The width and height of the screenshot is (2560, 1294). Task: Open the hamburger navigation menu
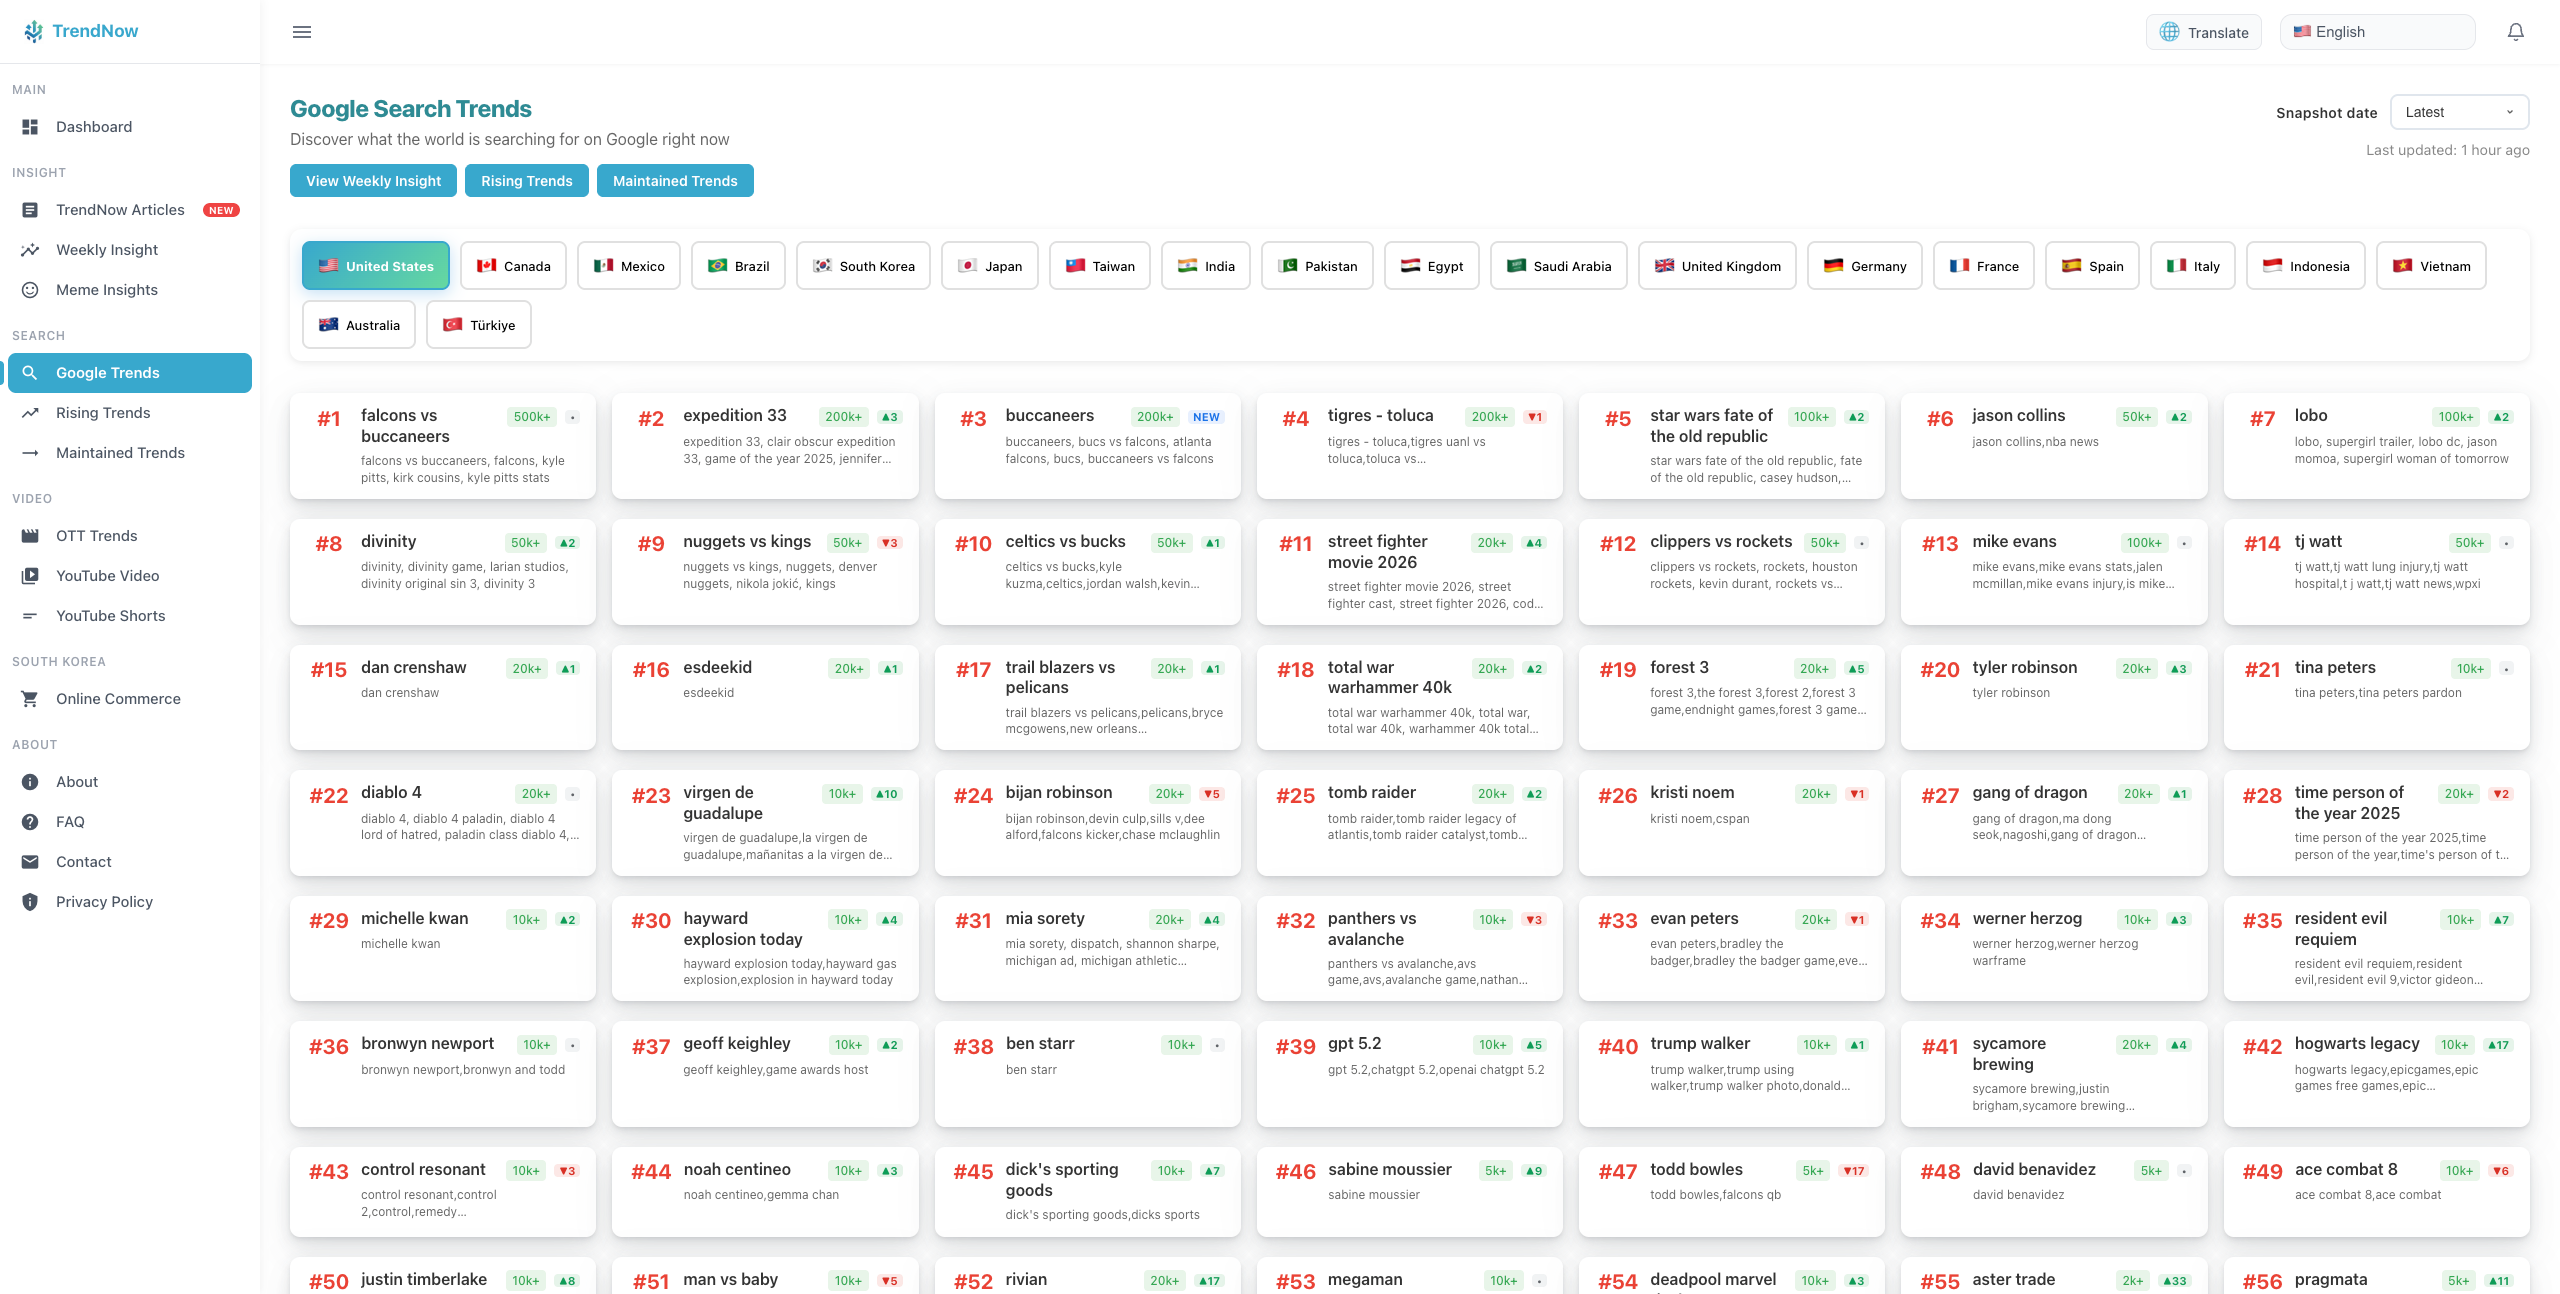(x=301, y=31)
